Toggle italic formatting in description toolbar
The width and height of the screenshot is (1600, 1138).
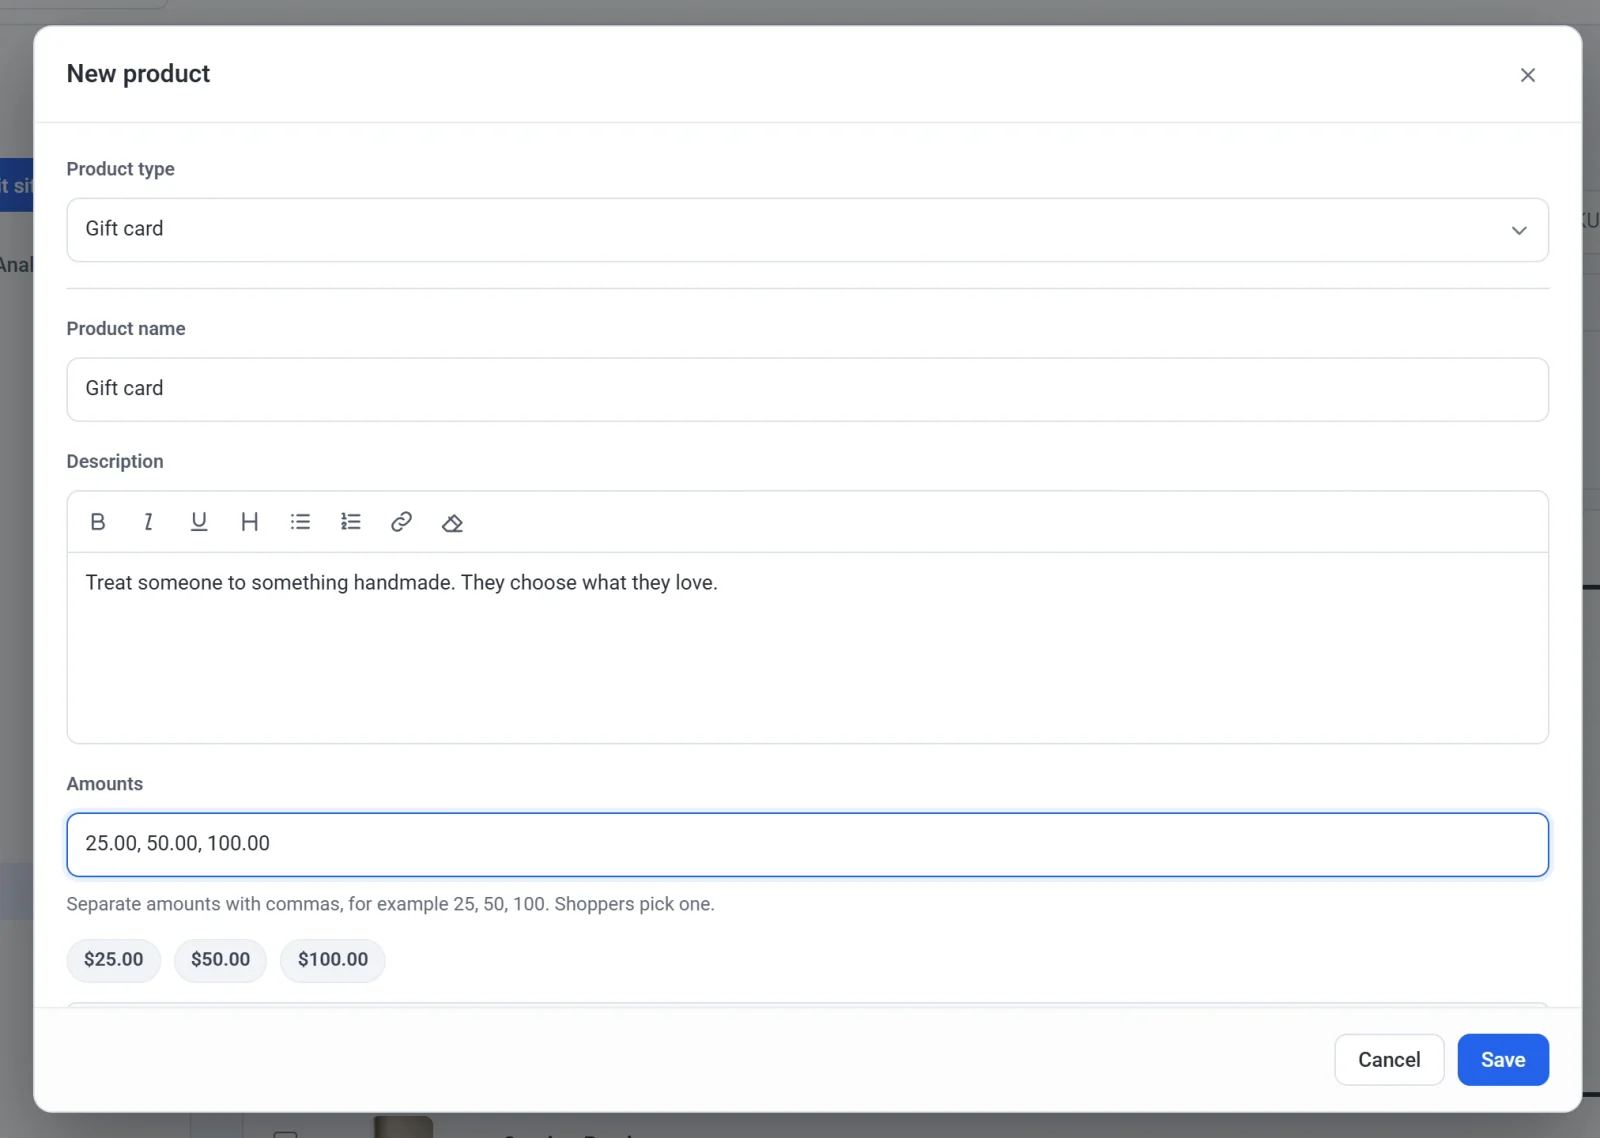coord(148,522)
